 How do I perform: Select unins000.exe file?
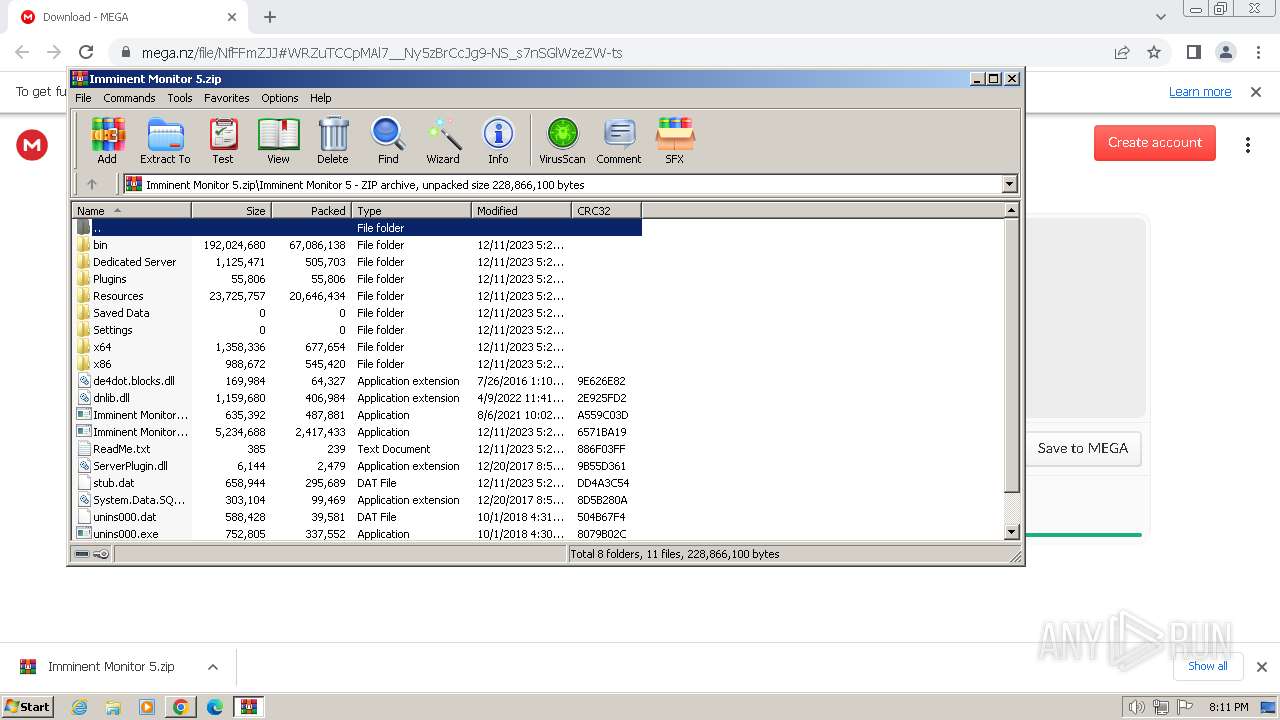coord(356,534)
